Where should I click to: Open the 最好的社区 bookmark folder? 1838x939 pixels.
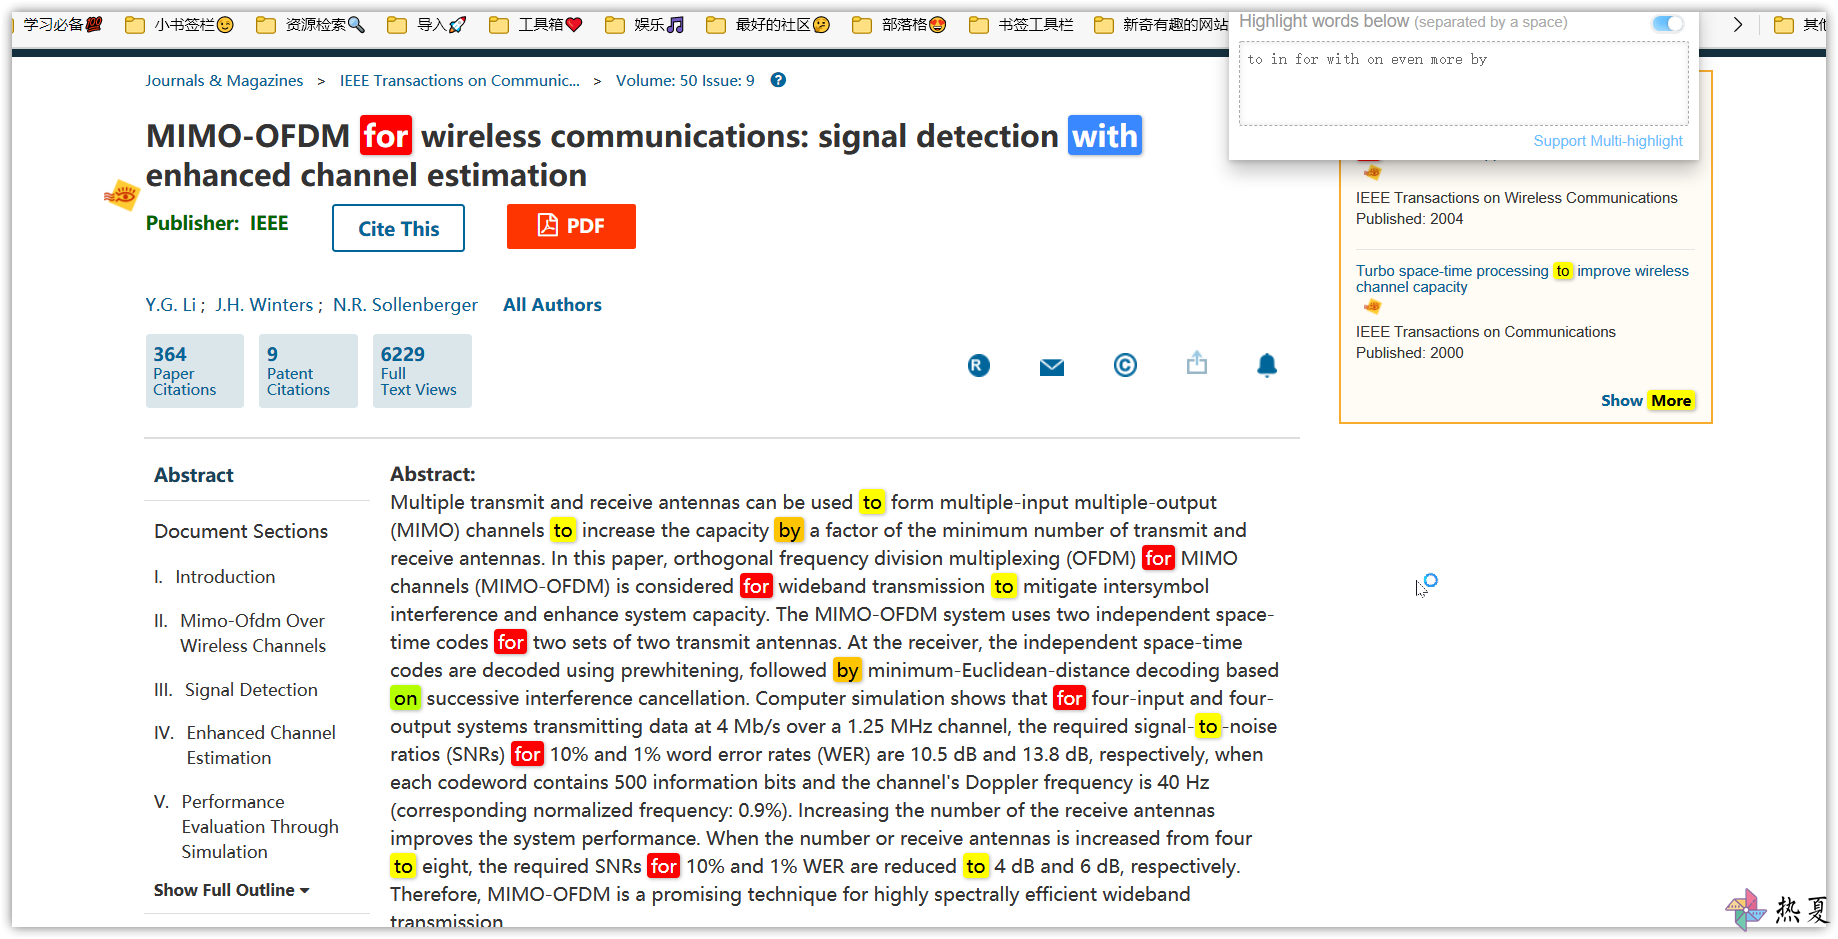tap(768, 24)
